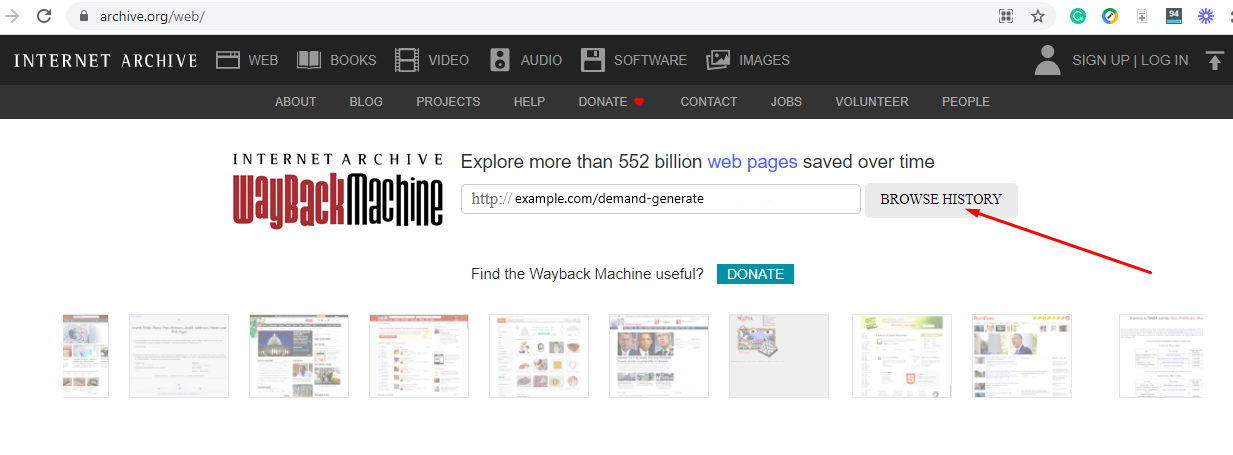
Task: Open the DONATE nav link
Action: (x=603, y=102)
